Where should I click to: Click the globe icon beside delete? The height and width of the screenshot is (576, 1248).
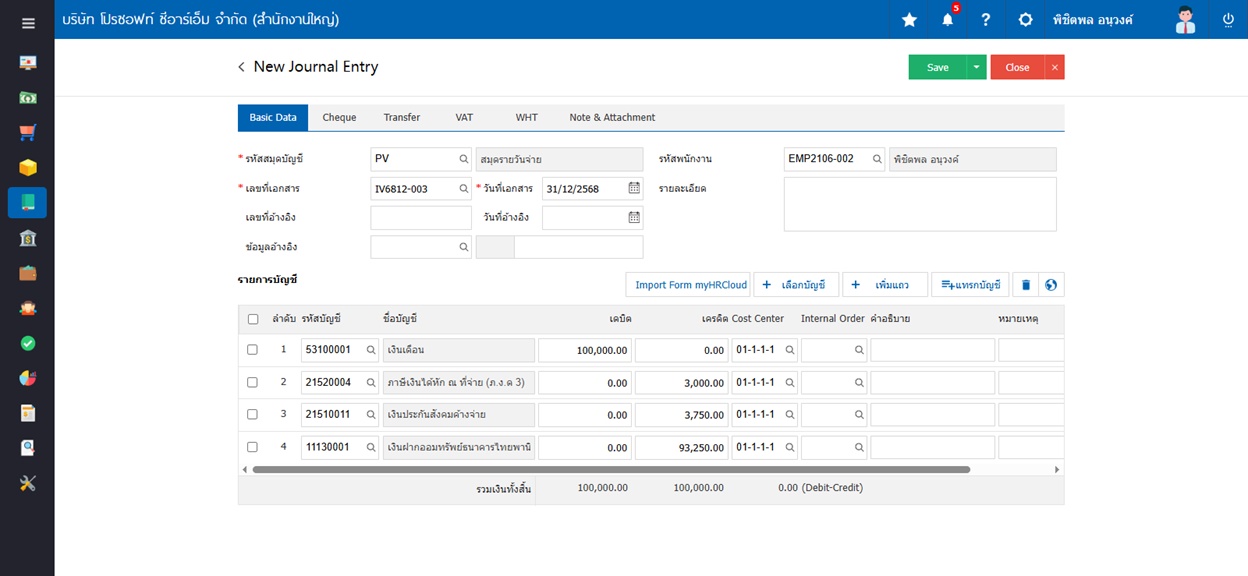point(1051,285)
